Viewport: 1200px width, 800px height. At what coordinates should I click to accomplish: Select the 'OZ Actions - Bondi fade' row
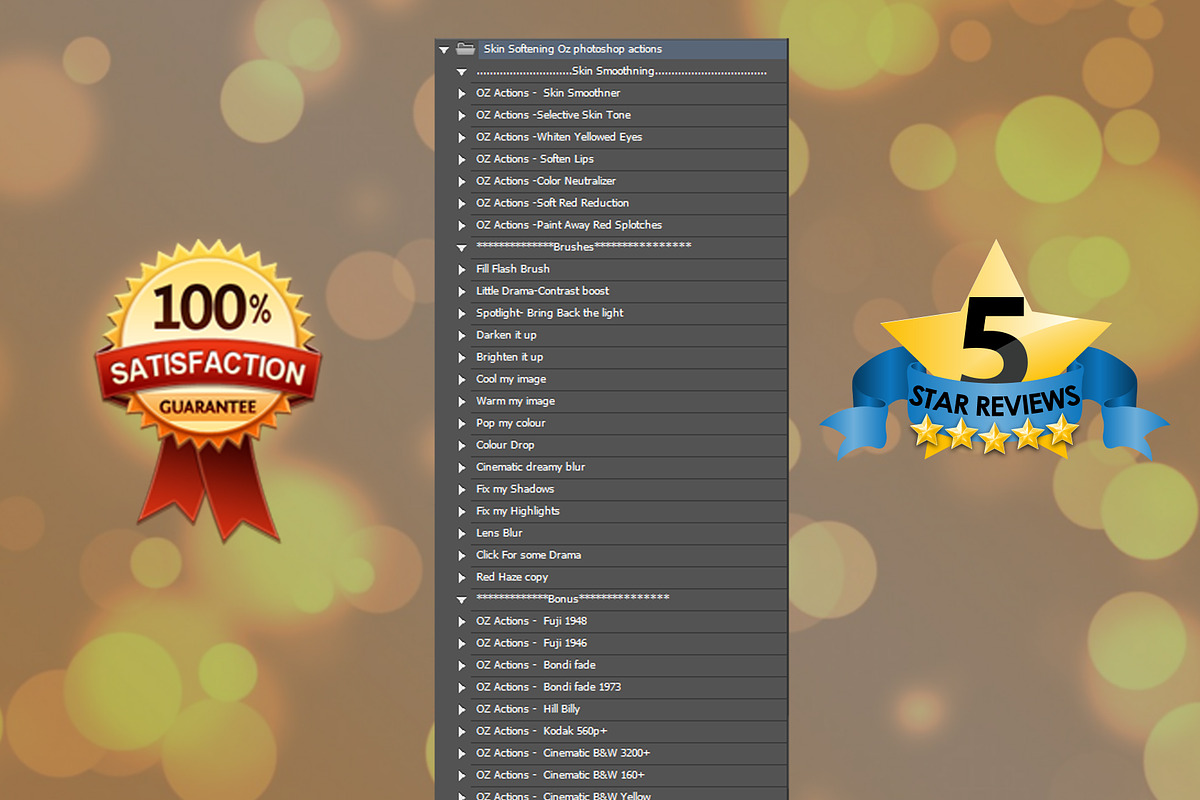[629, 665]
